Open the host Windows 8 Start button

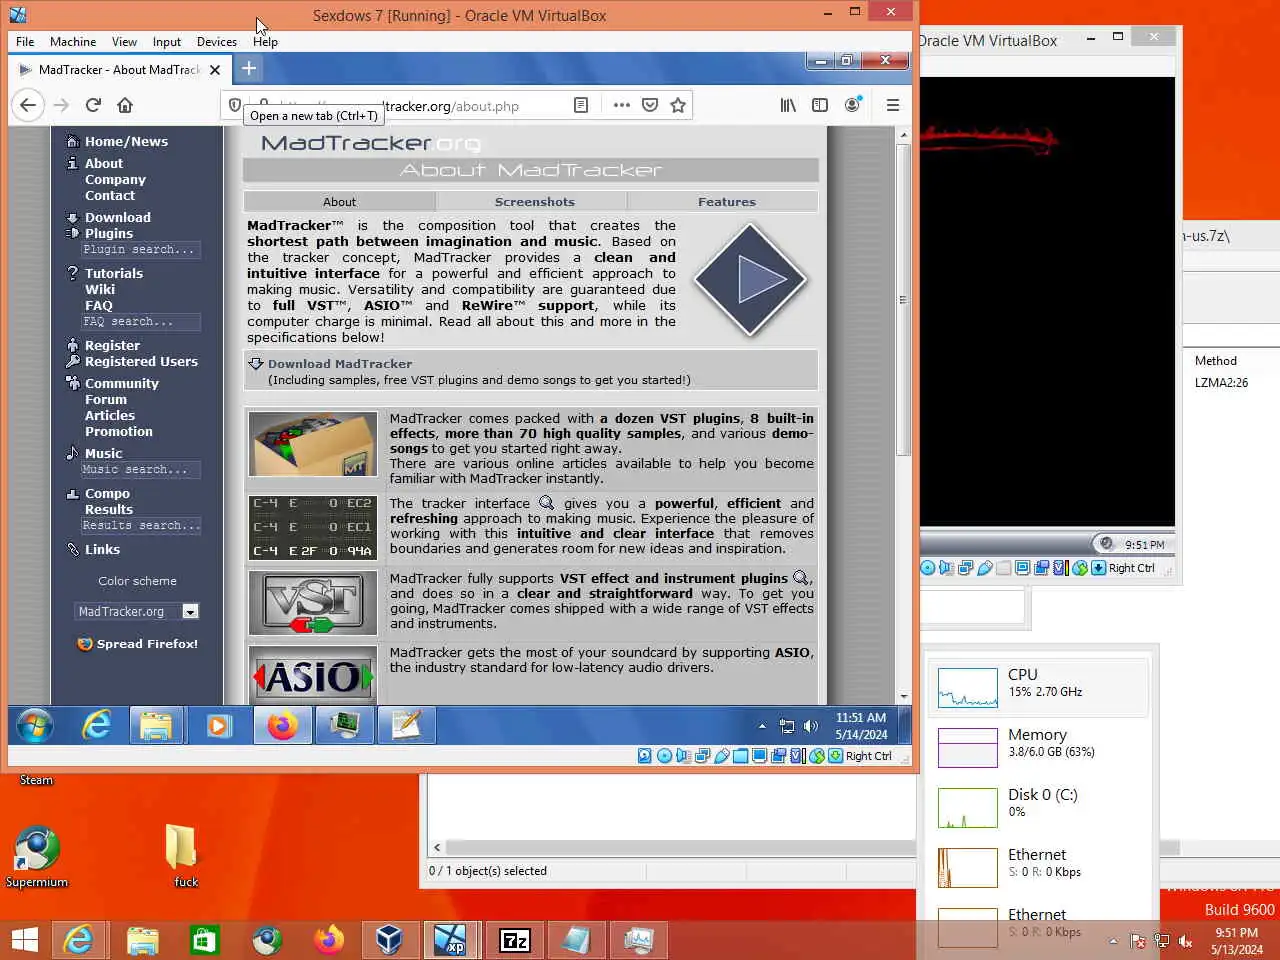[24, 940]
